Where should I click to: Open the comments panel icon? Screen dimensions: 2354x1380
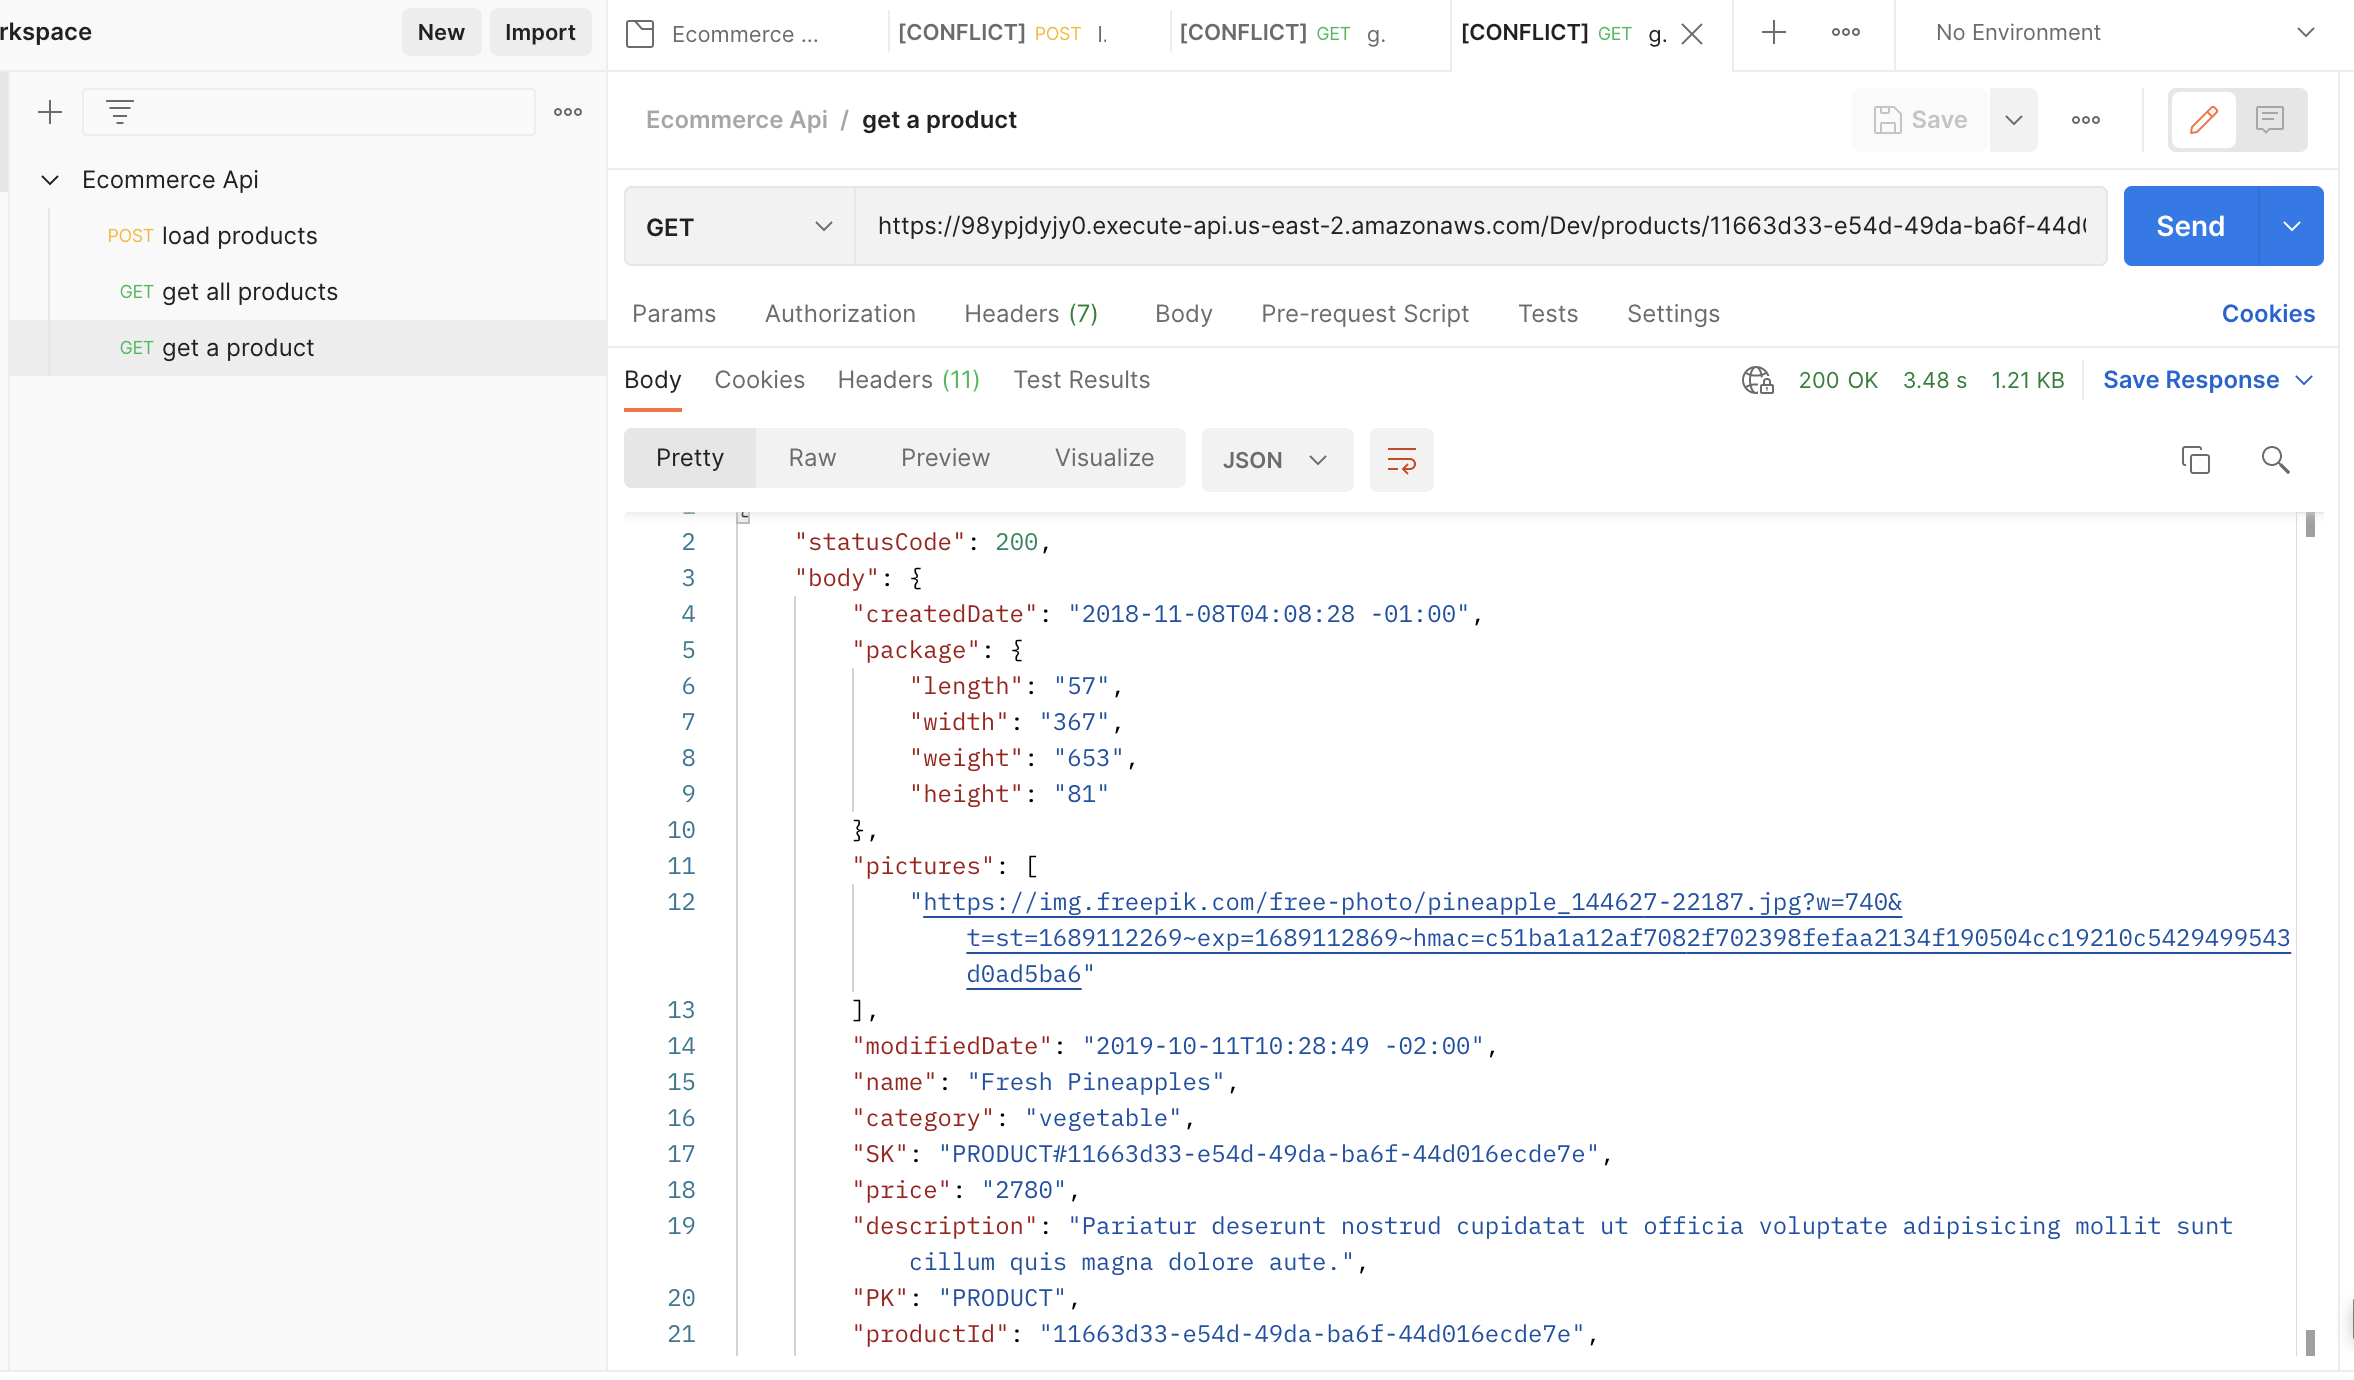(x=2270, y=120)
